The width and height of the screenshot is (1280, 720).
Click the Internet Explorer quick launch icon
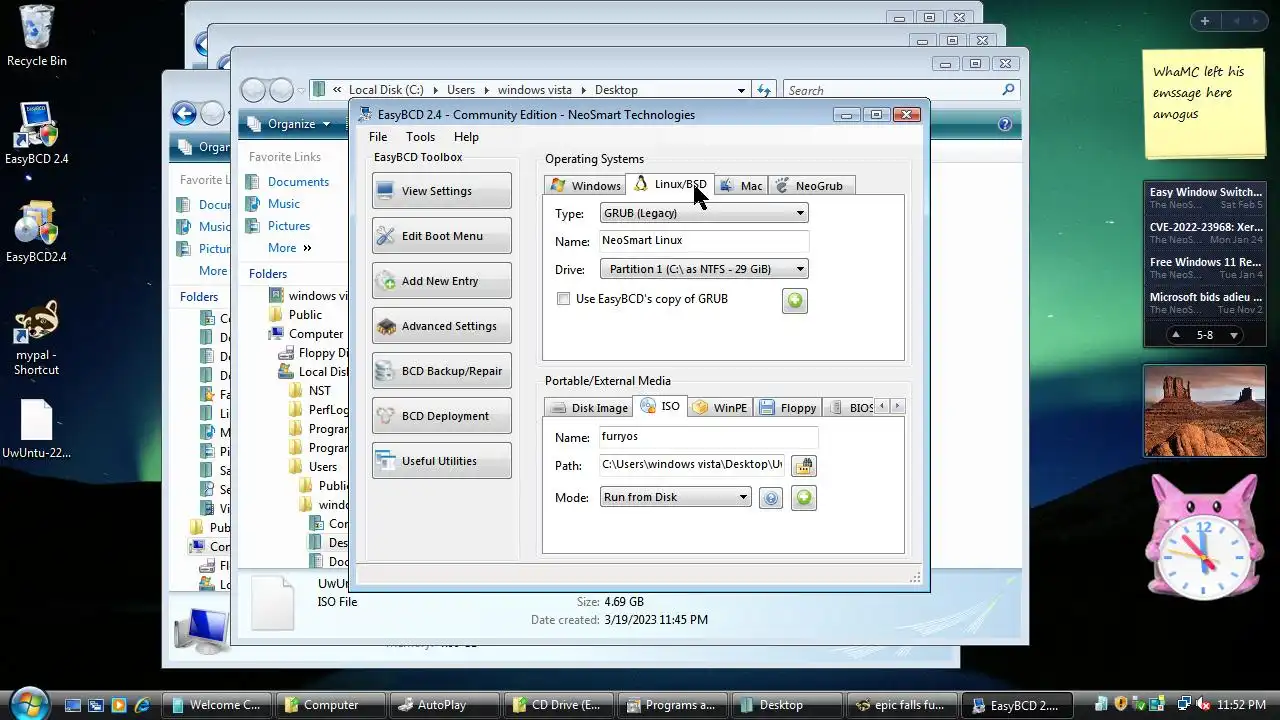click(x=142, y=705)
